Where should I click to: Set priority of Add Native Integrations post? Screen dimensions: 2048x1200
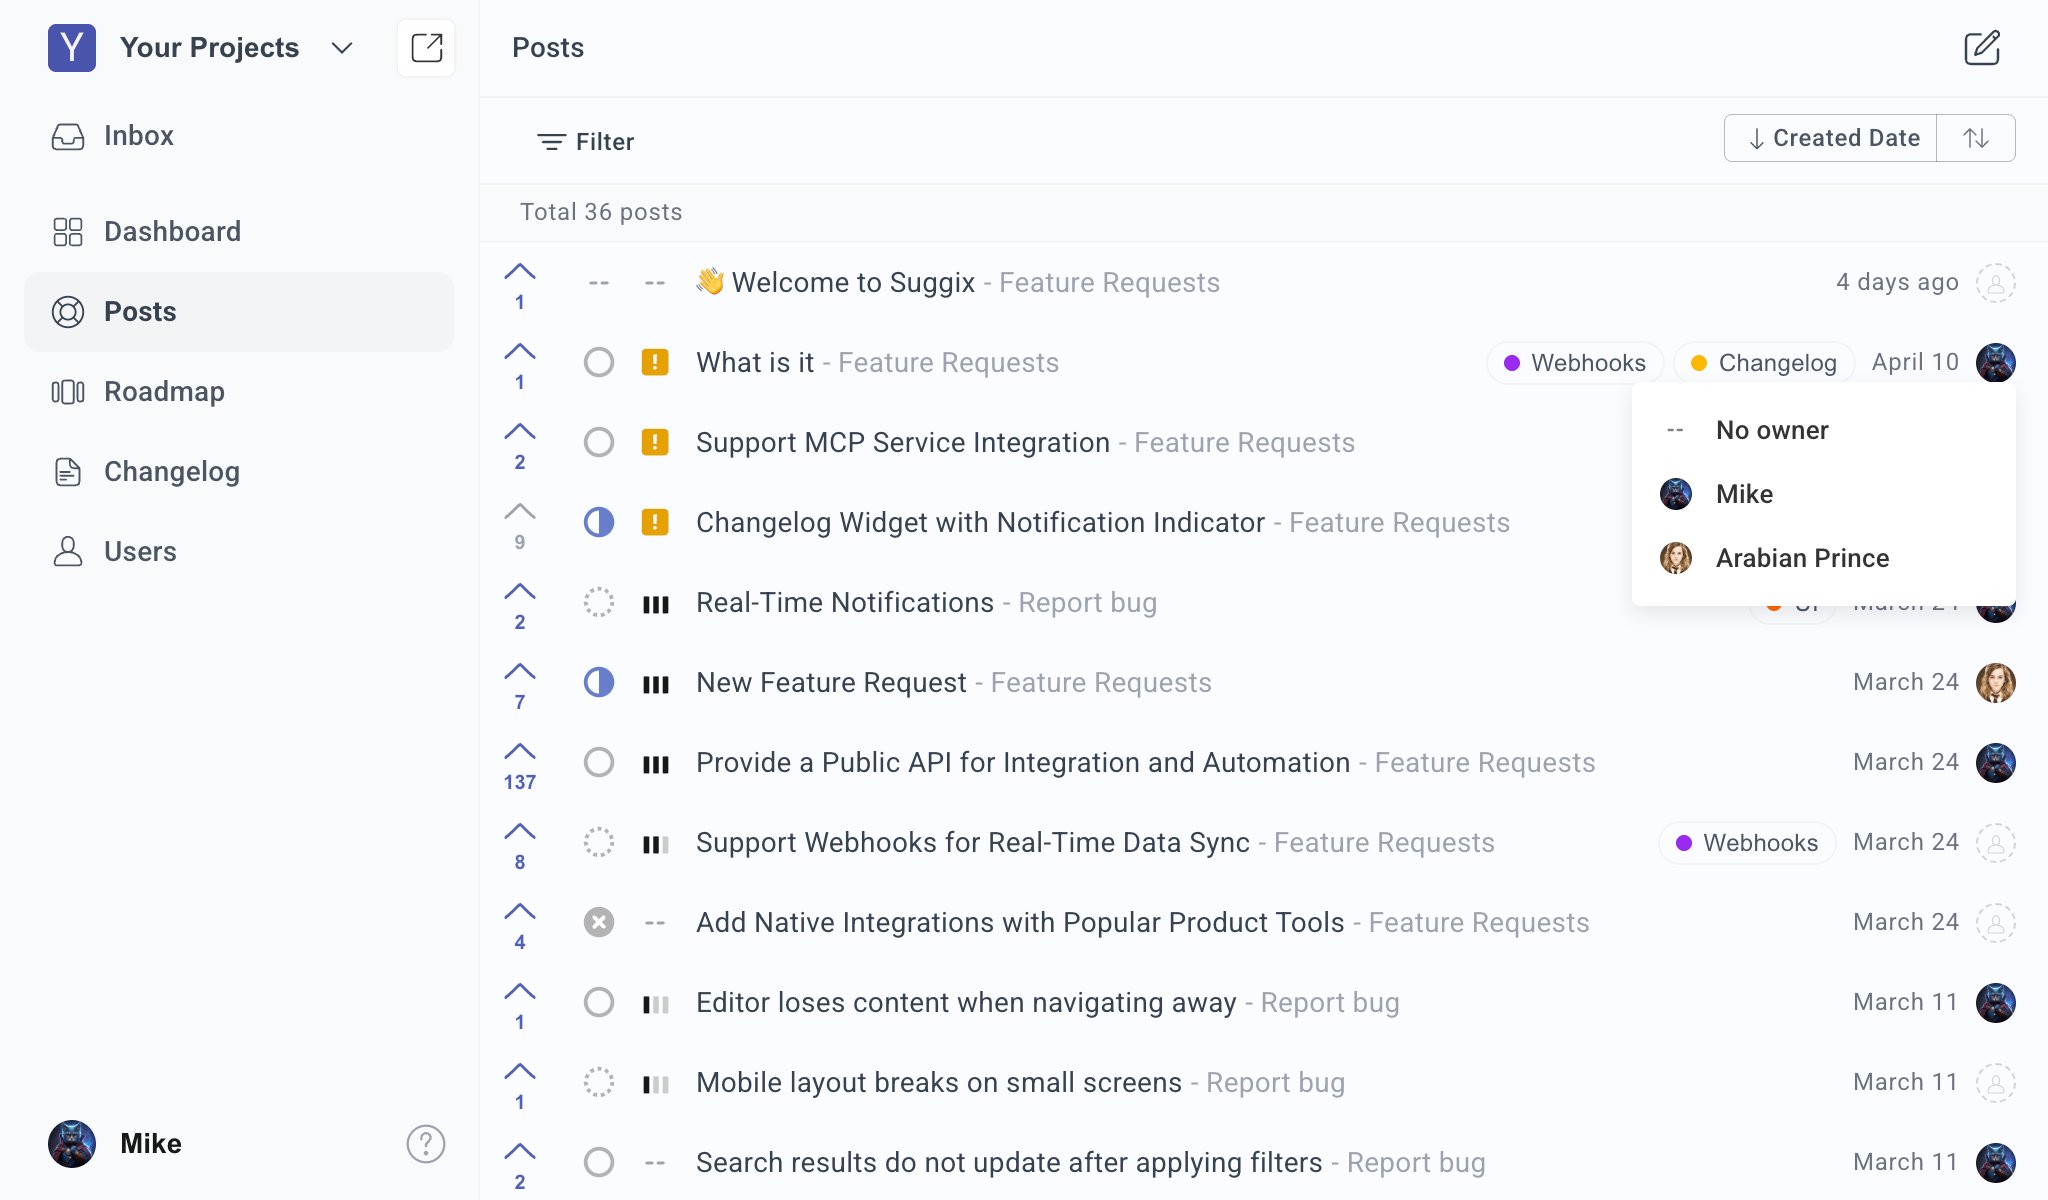click(655, 923)
